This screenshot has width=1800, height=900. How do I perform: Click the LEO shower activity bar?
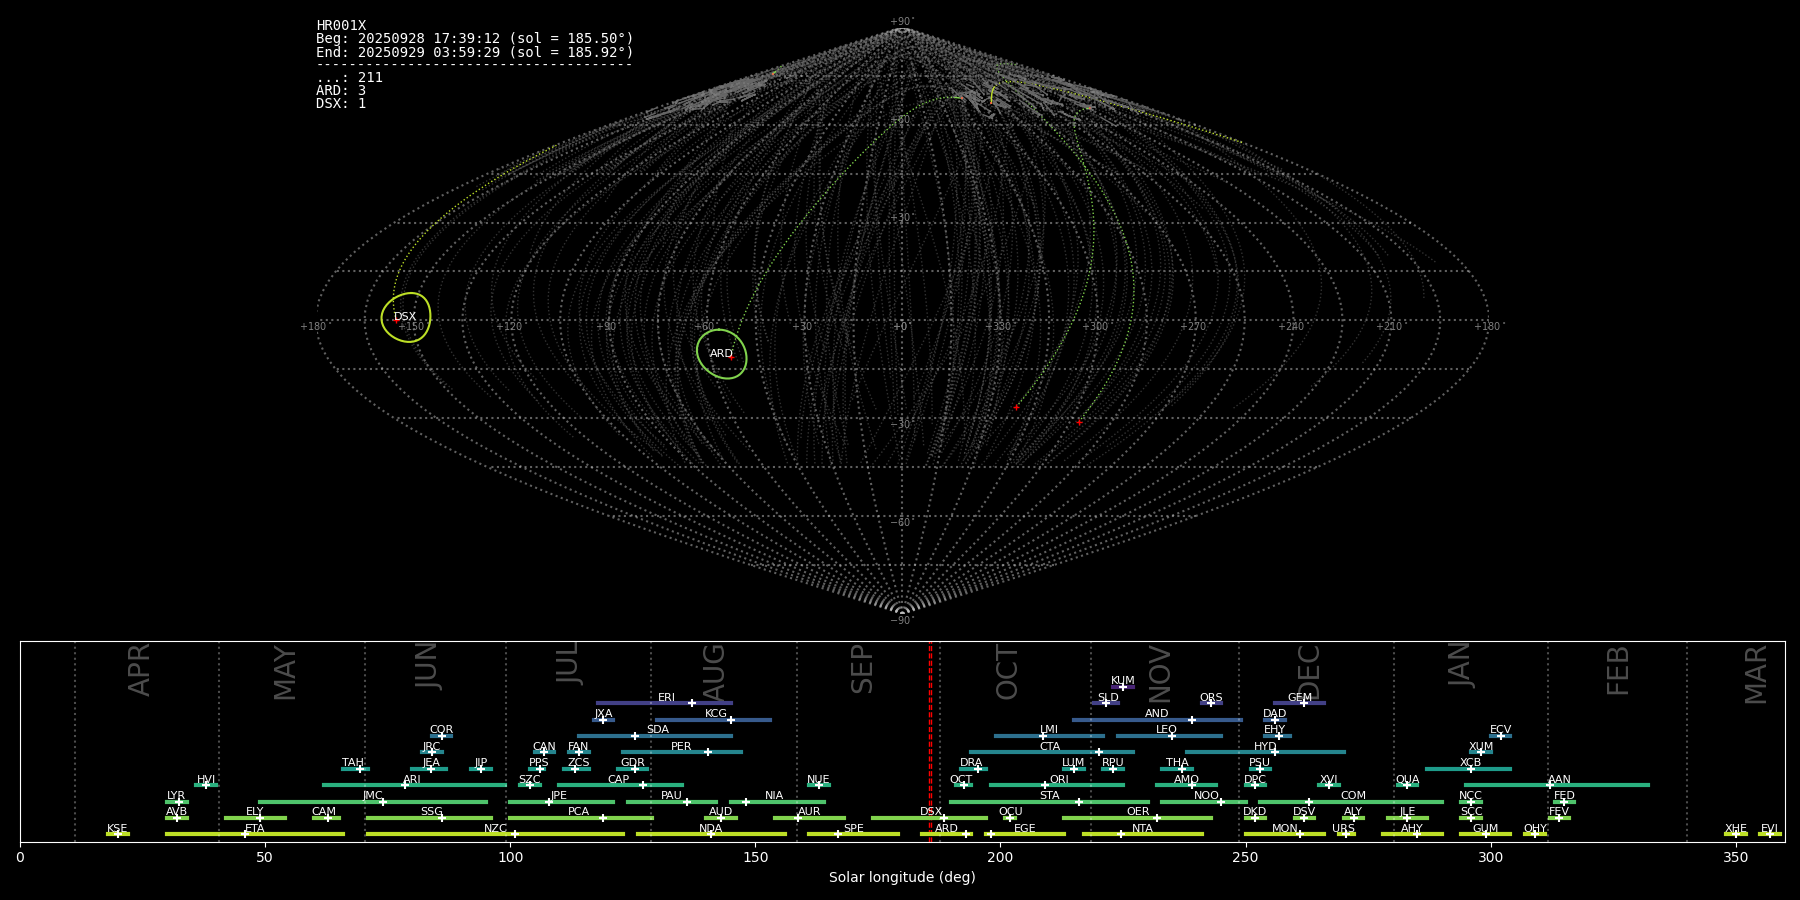click(x=1168, y=736)
